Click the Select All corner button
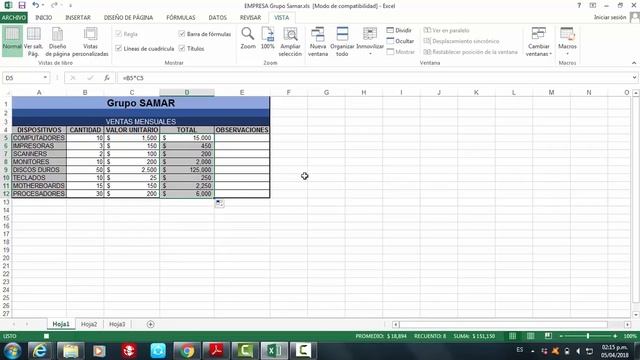 6,93
